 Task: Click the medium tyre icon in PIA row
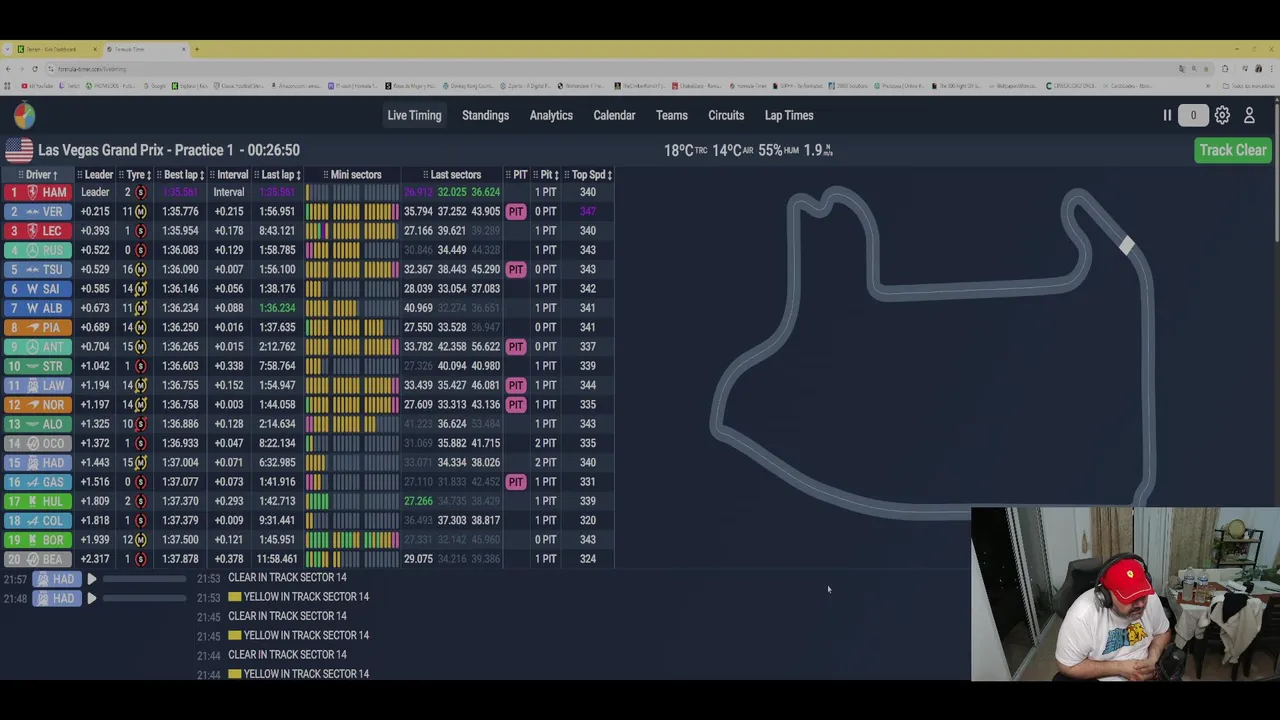coord(141,327)
